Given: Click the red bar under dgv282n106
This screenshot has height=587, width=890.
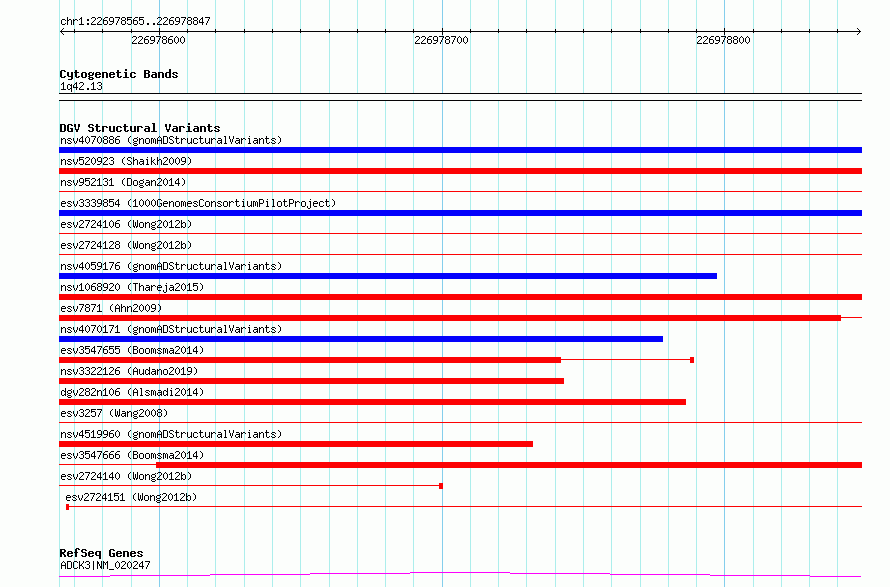Looking at the screenshot, I should (x=372, y=402).
